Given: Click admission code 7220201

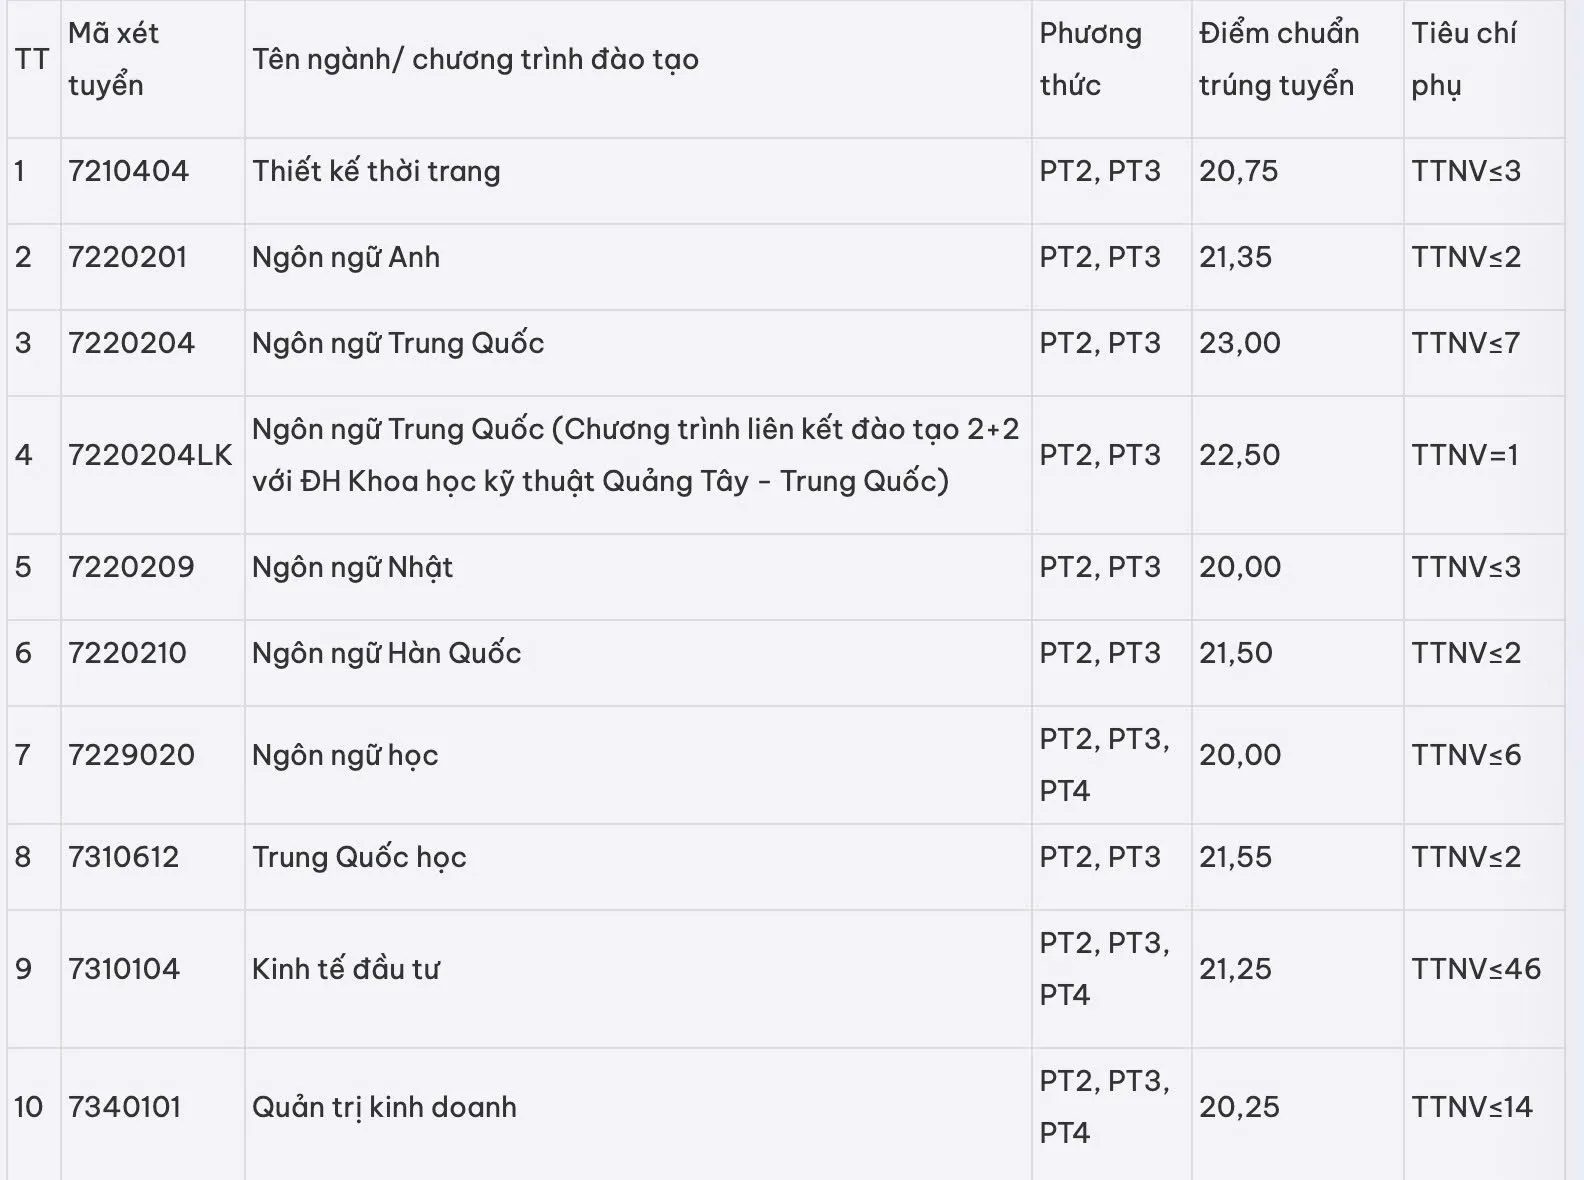Looking at the screenshot, I should point(128,257).
